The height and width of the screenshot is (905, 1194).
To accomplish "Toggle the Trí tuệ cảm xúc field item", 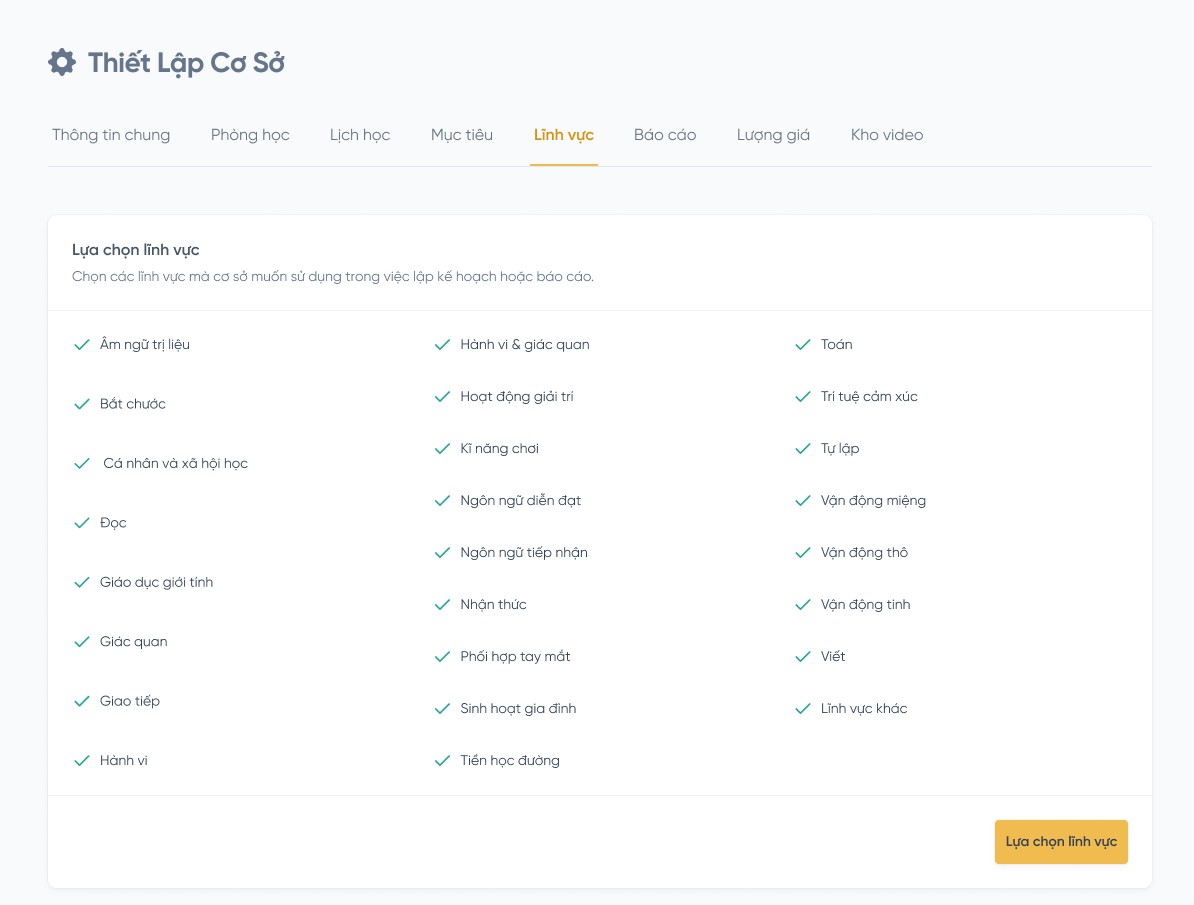I will coord(868,397).
